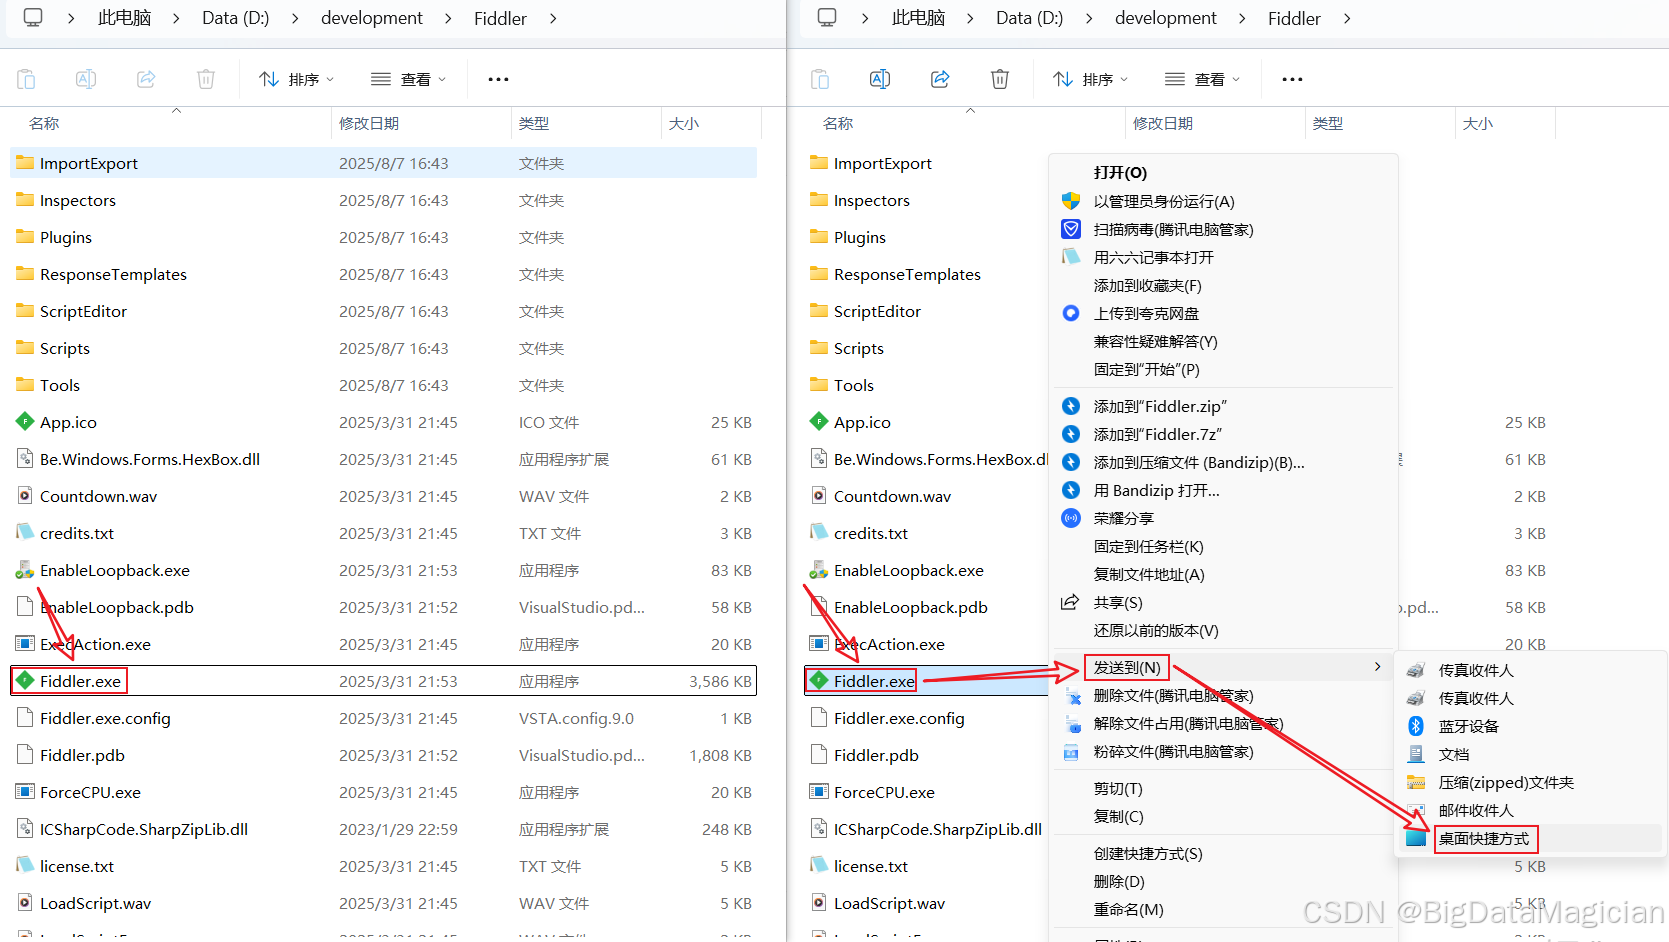Image resolution: width=1669 pixels, height=942 pixels.
Task: Expand chevron after development in left address bar
Action: pyautogui.click(x=448, y=18)
